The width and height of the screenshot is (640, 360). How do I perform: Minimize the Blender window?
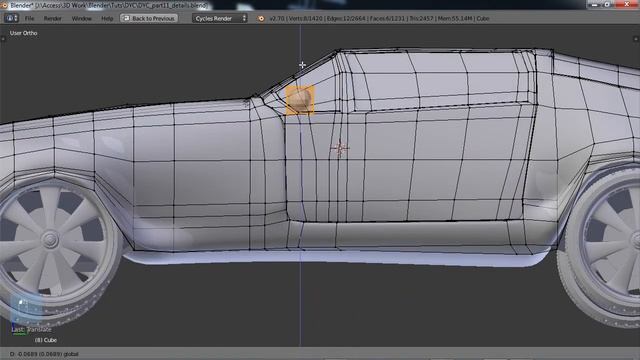point(594,4)
